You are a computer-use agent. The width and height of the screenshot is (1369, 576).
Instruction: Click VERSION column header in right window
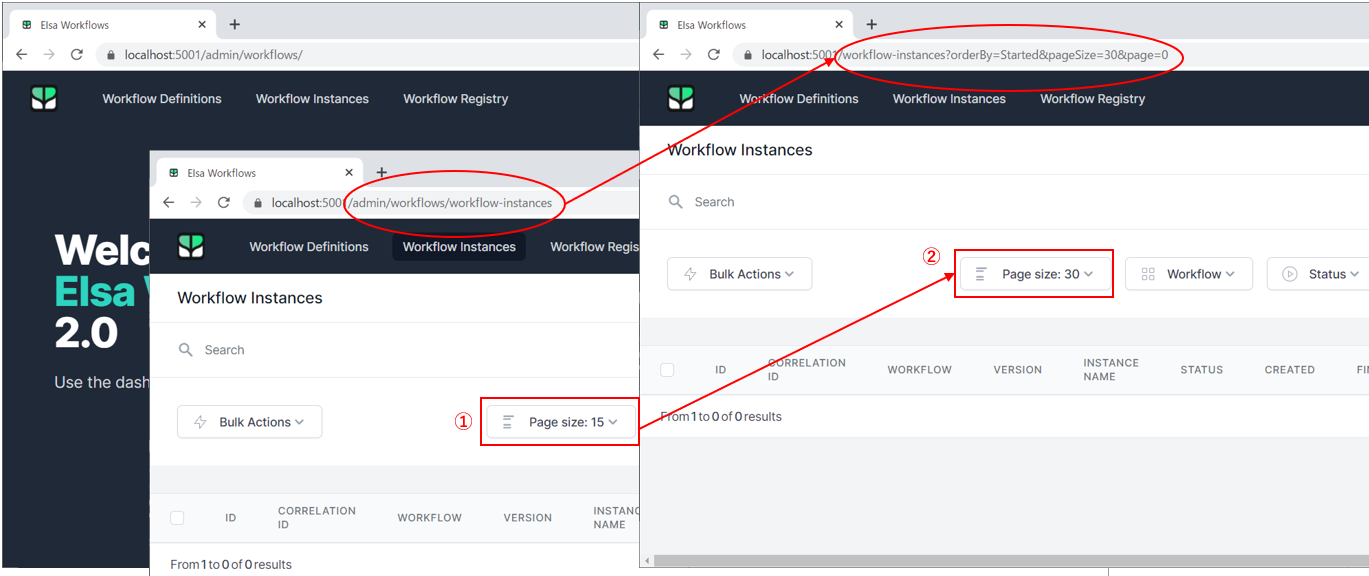(1017, 370)
